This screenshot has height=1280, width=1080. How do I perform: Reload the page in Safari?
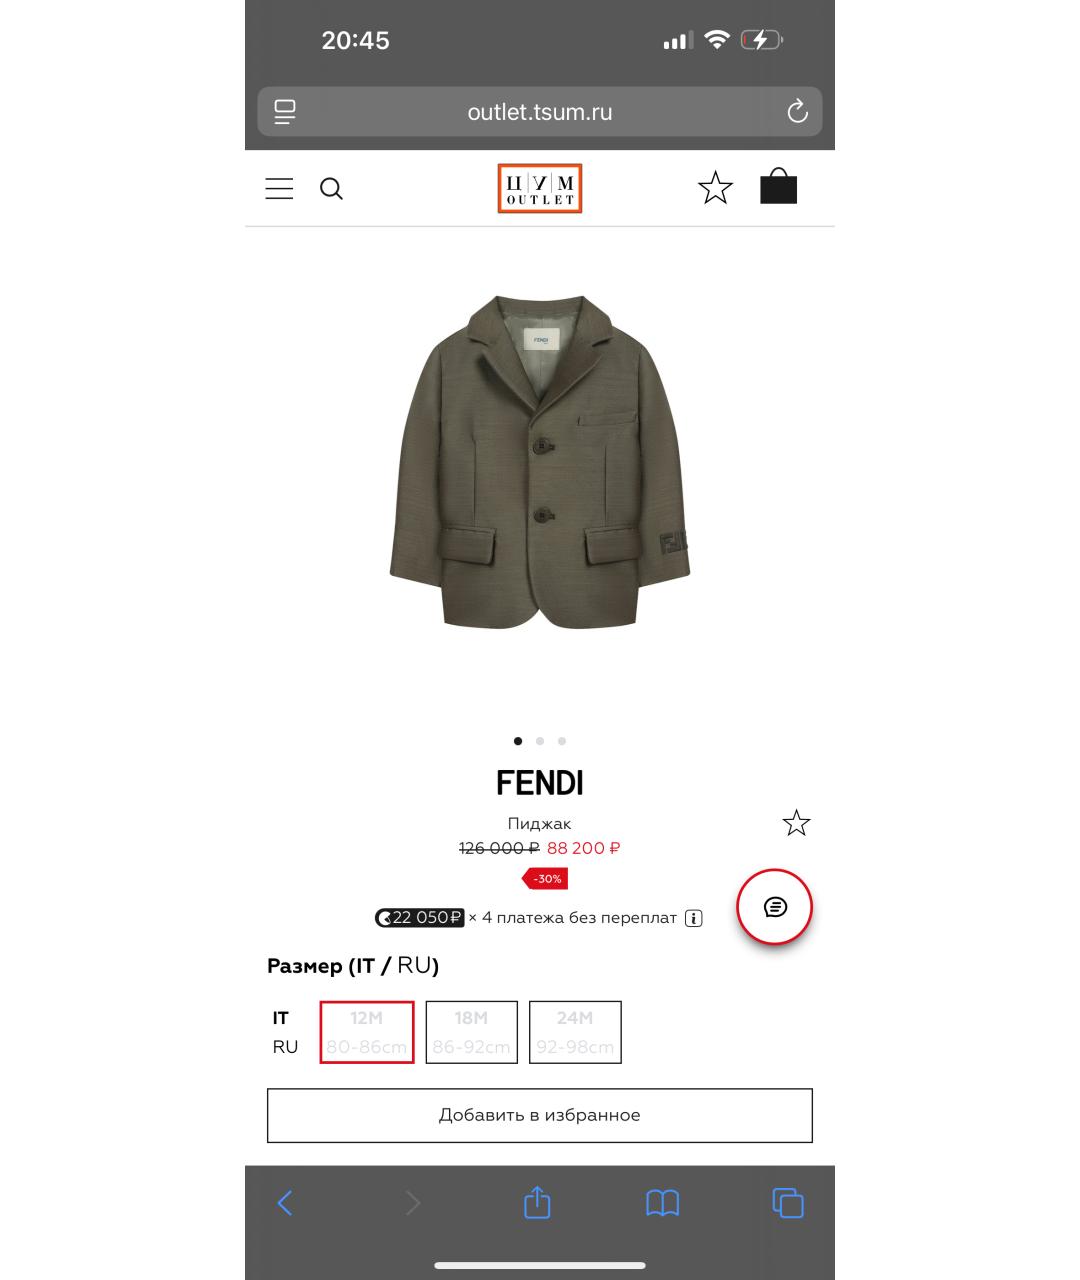tap(797, 111)
